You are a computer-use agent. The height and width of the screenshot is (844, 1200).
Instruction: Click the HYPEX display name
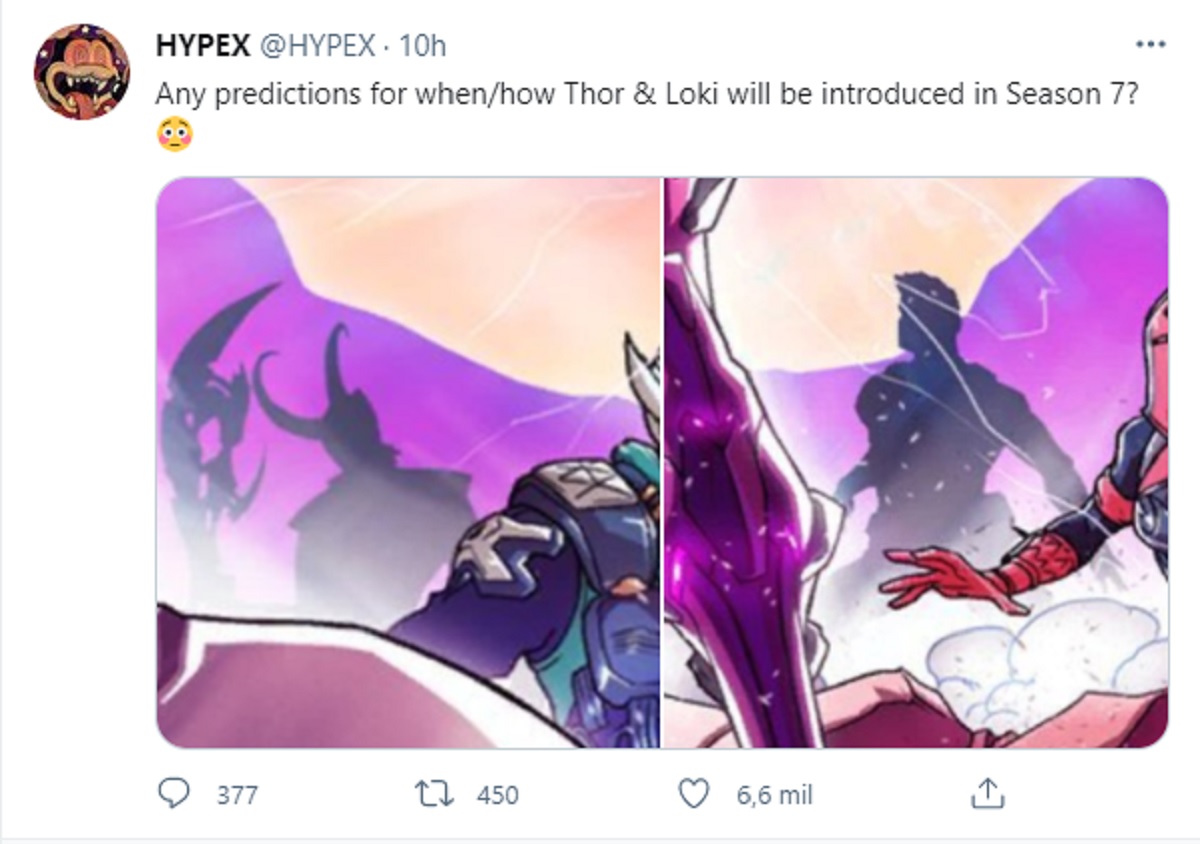[x=203, y=46]
